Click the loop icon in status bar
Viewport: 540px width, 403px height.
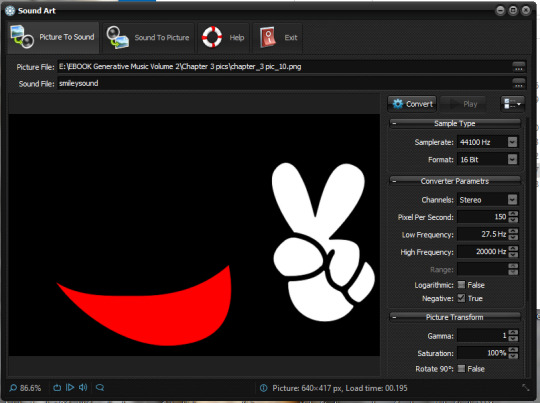(57, 388)
